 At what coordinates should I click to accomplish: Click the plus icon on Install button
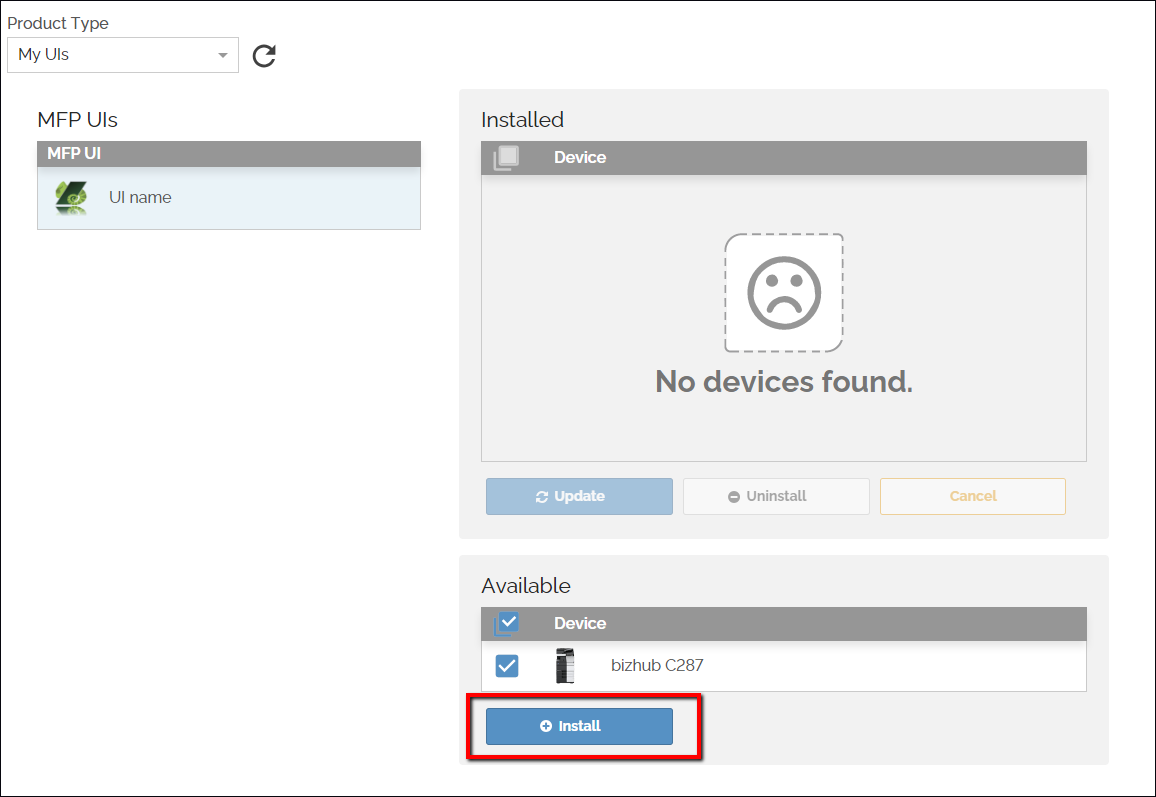546,727
